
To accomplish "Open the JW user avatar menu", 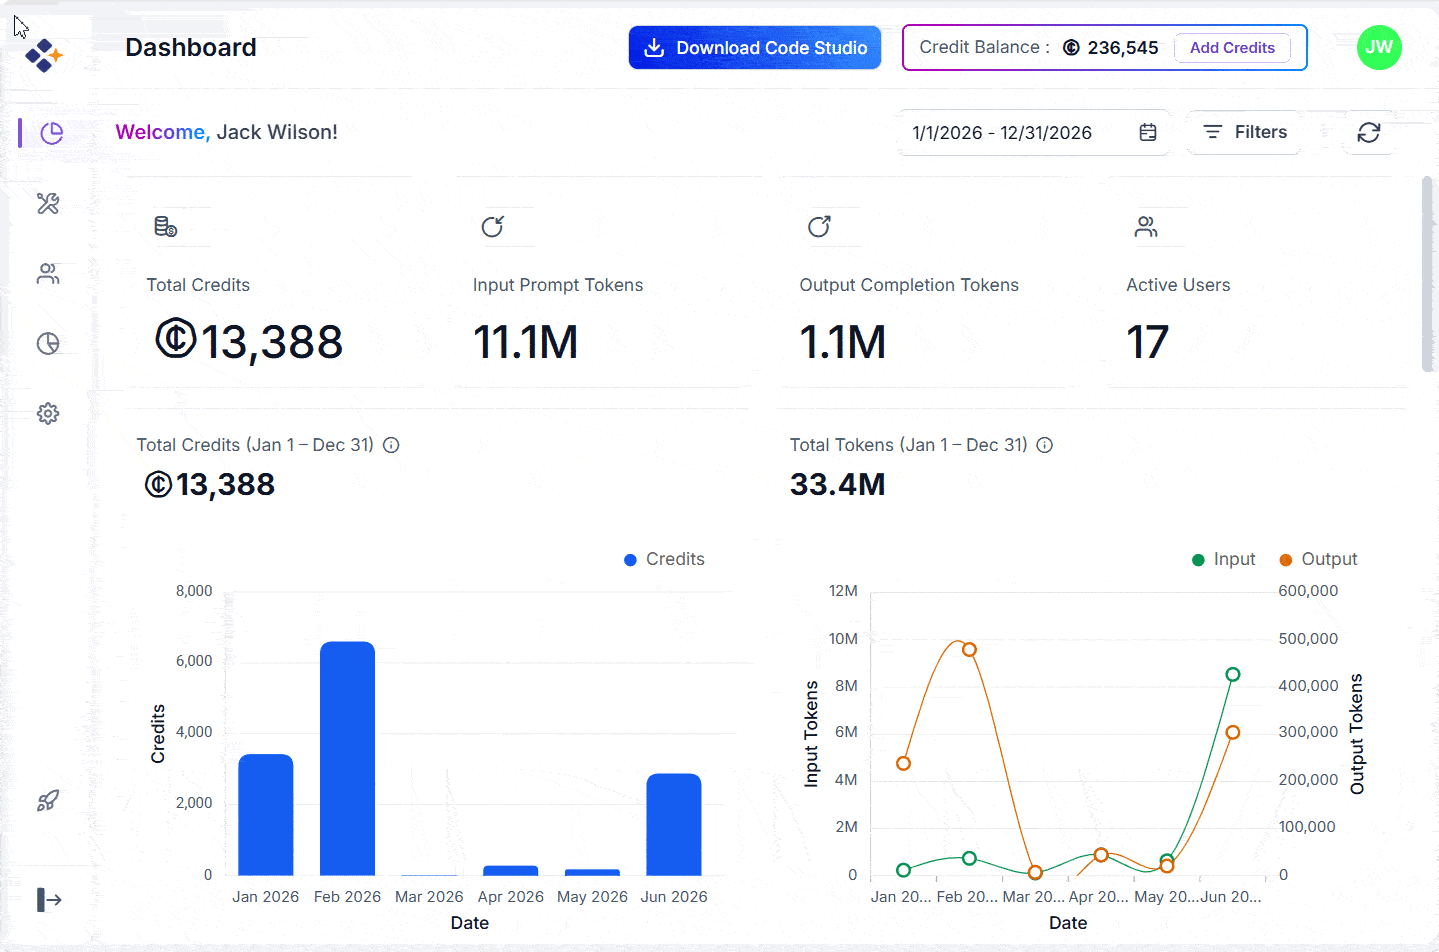I will 1379,47.
